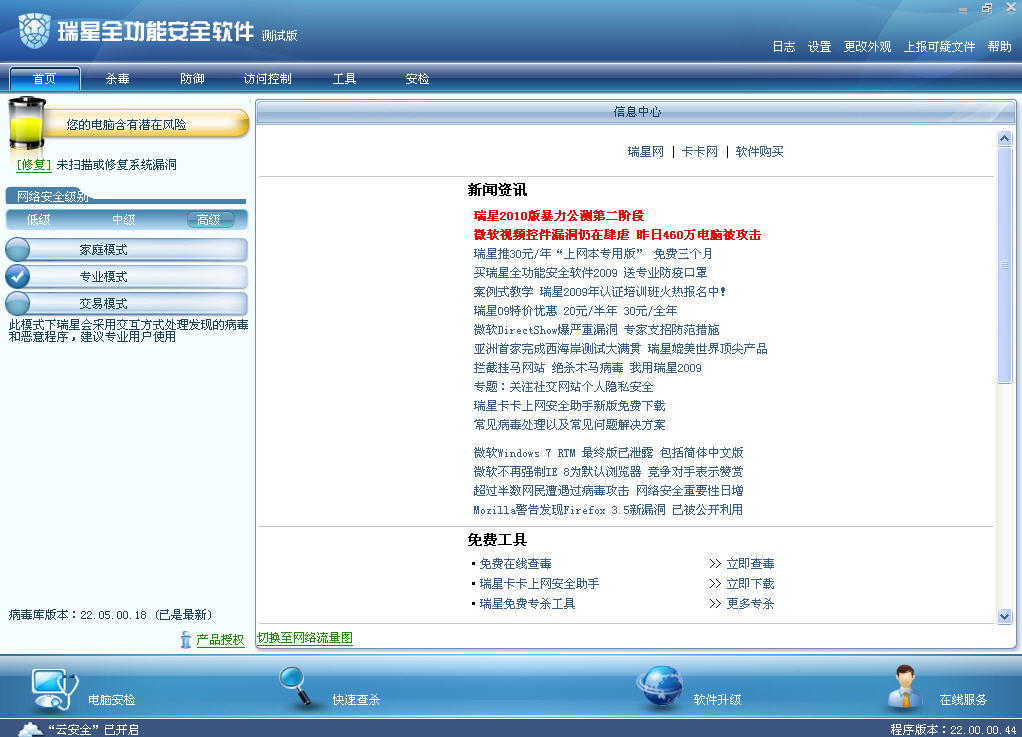This screenshot has height=737, width=1022.
Task: Set network security level to 中级
Action: pyautogui.click(x=124, y=220)
